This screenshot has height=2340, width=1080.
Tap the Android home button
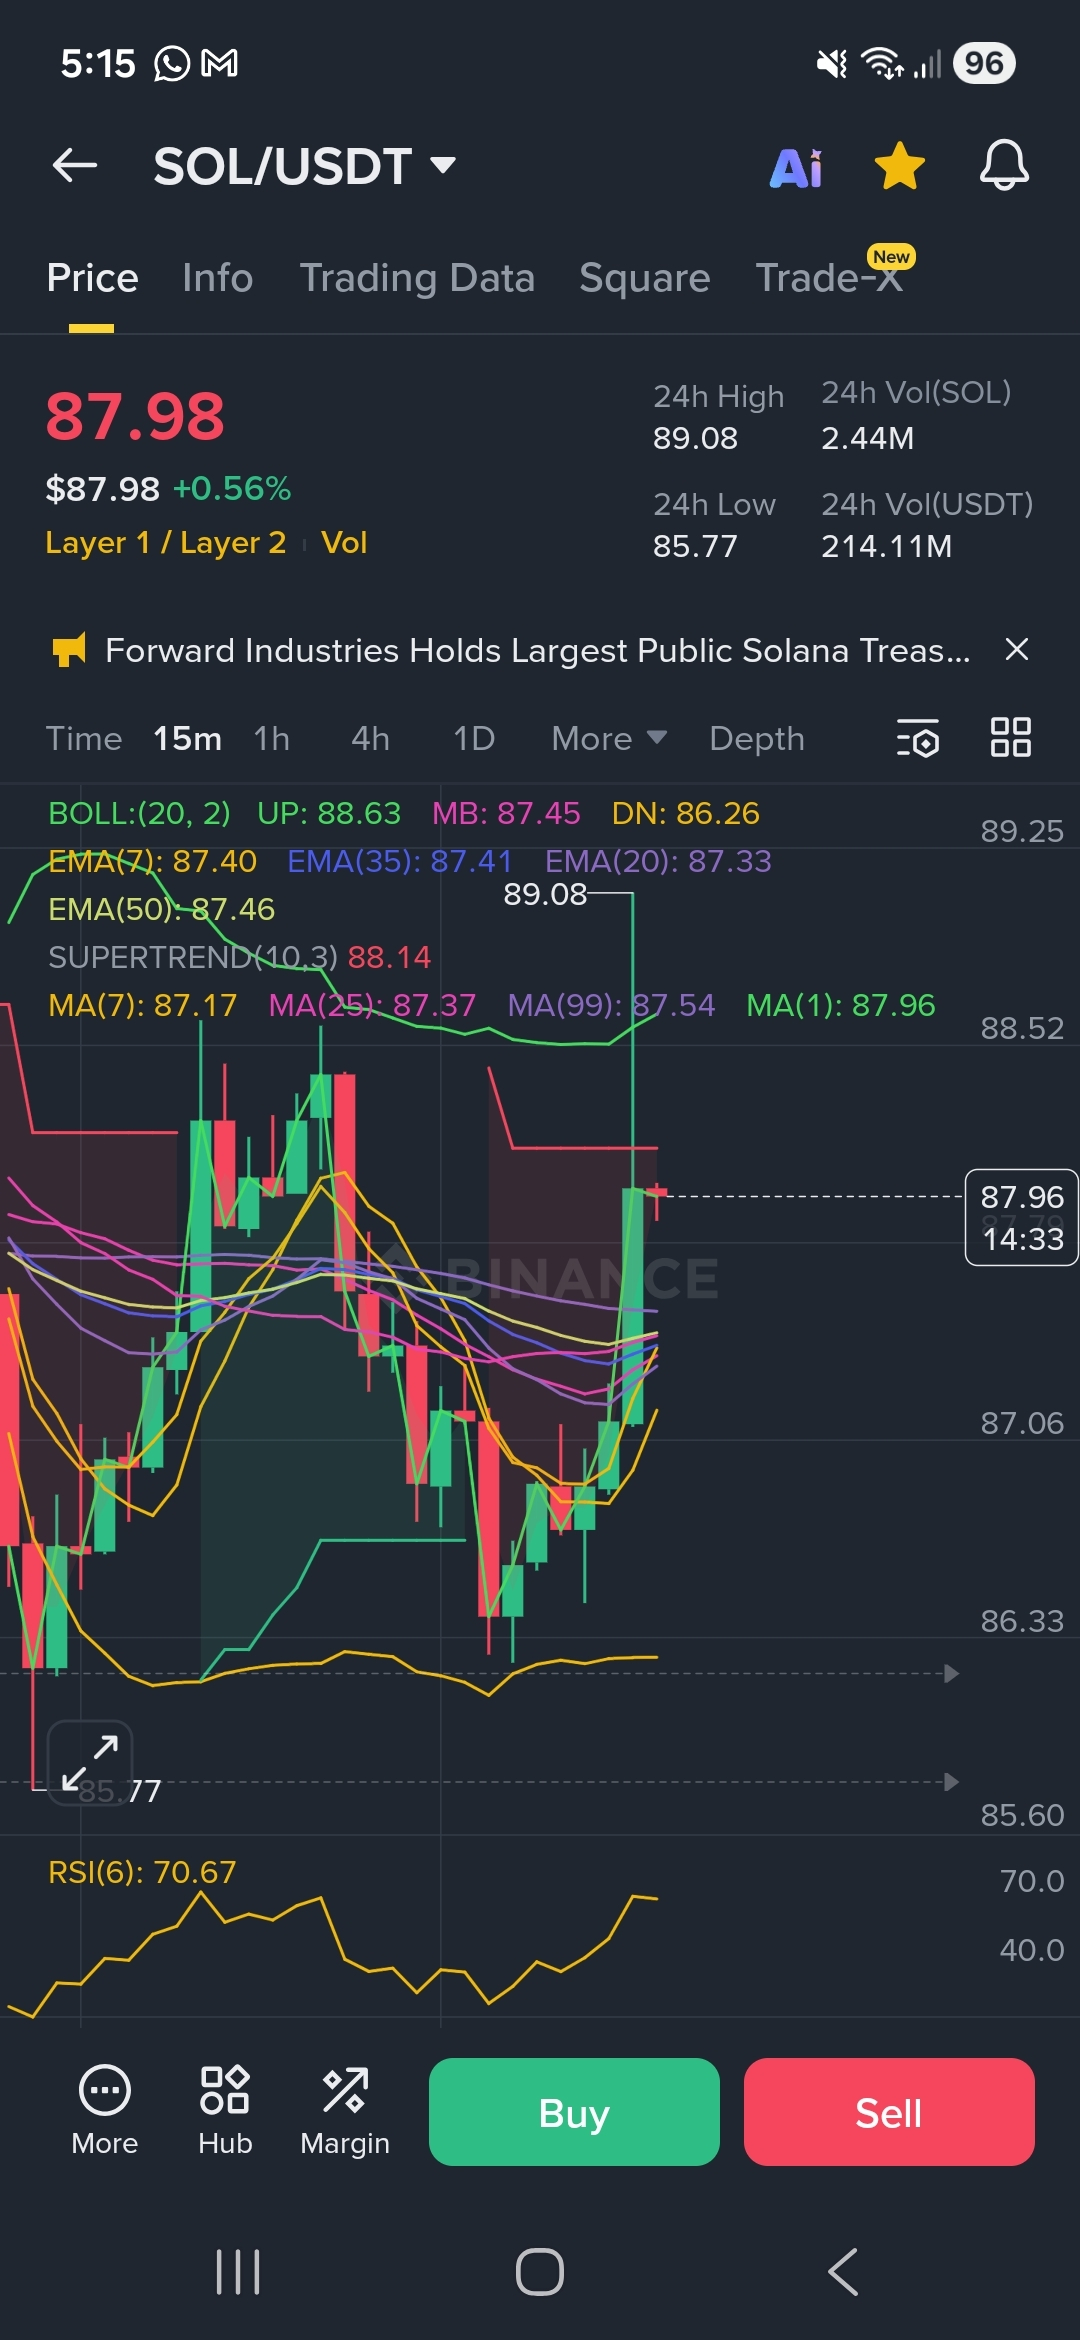[540, 2272]
